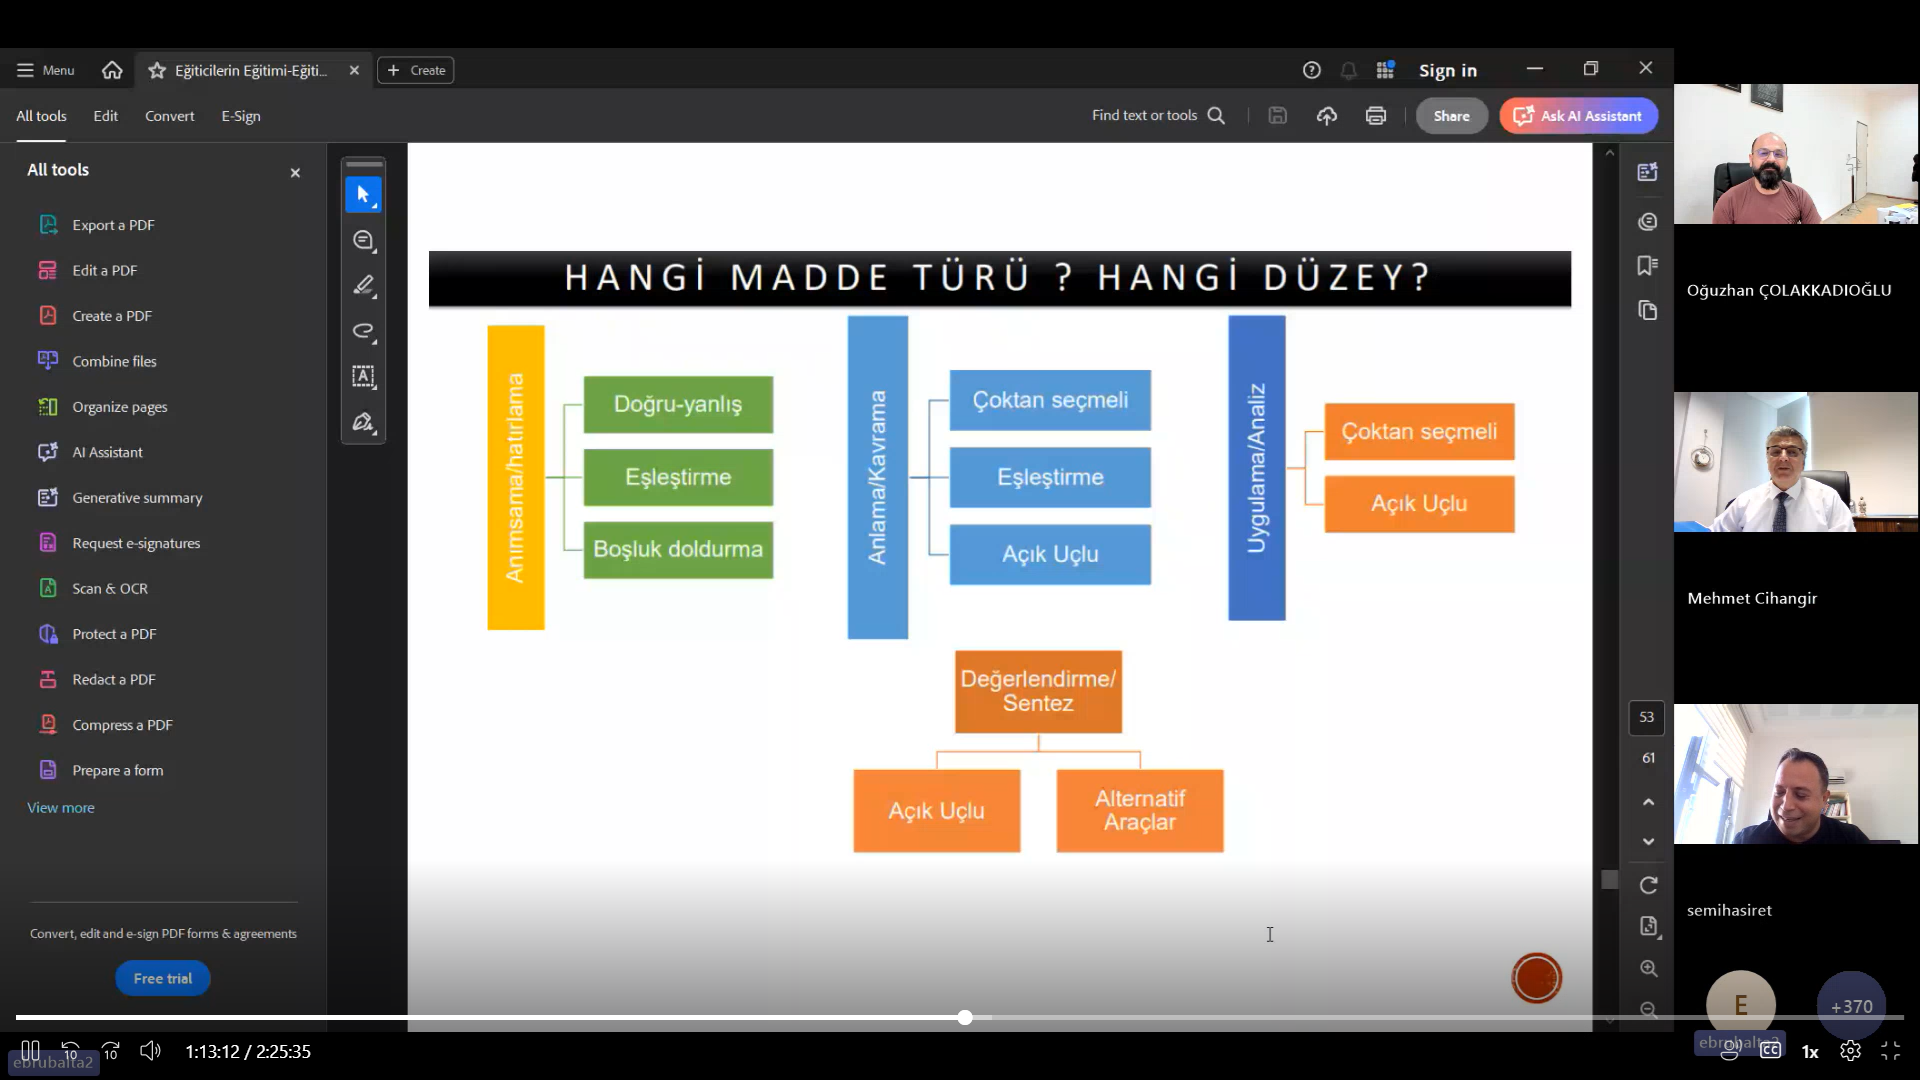Viewport: 1920px width, 1080px height.
Task: Choose the freehand draw lasso tool
Action: [x=363, y=331]
